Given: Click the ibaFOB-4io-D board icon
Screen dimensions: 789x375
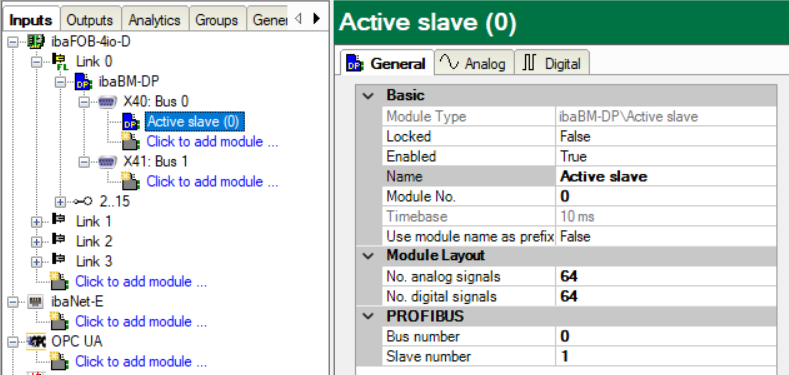Looking at the screenshot, I should pos(36,41).
